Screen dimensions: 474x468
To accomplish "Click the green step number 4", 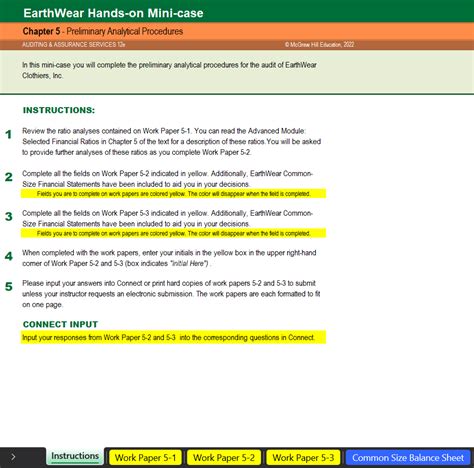I will (8, 256).
